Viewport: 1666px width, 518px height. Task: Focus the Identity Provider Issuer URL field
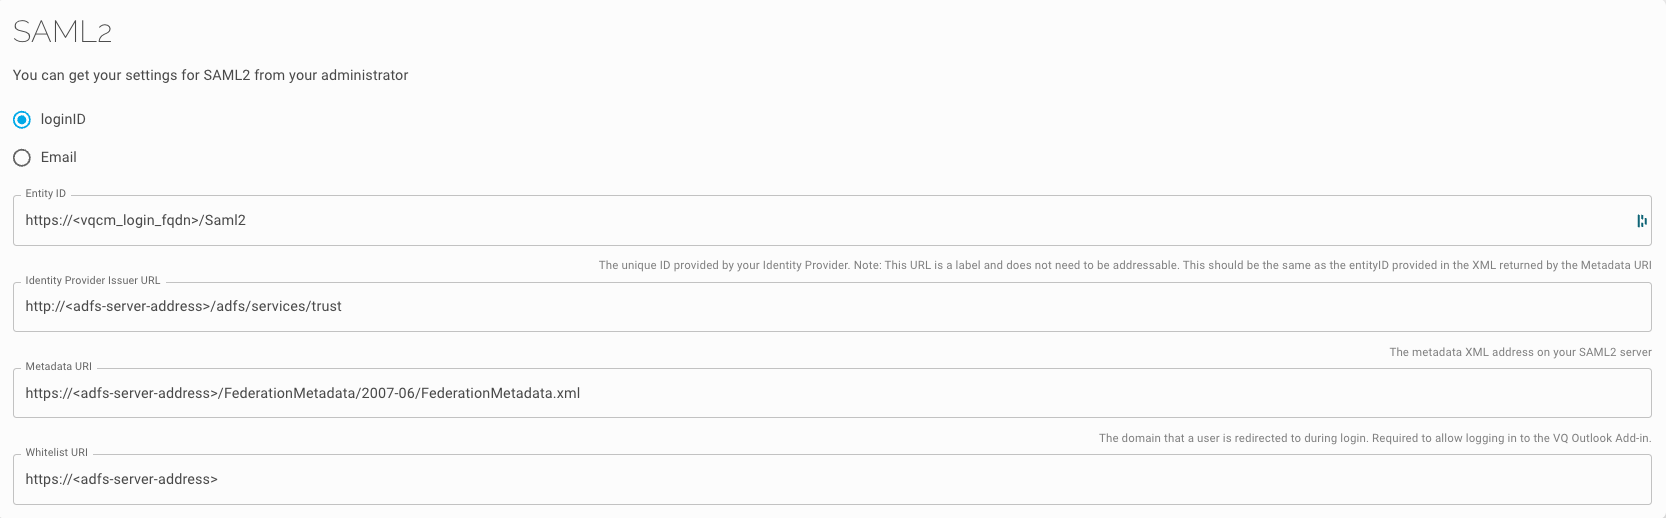[x=832, y=306]
